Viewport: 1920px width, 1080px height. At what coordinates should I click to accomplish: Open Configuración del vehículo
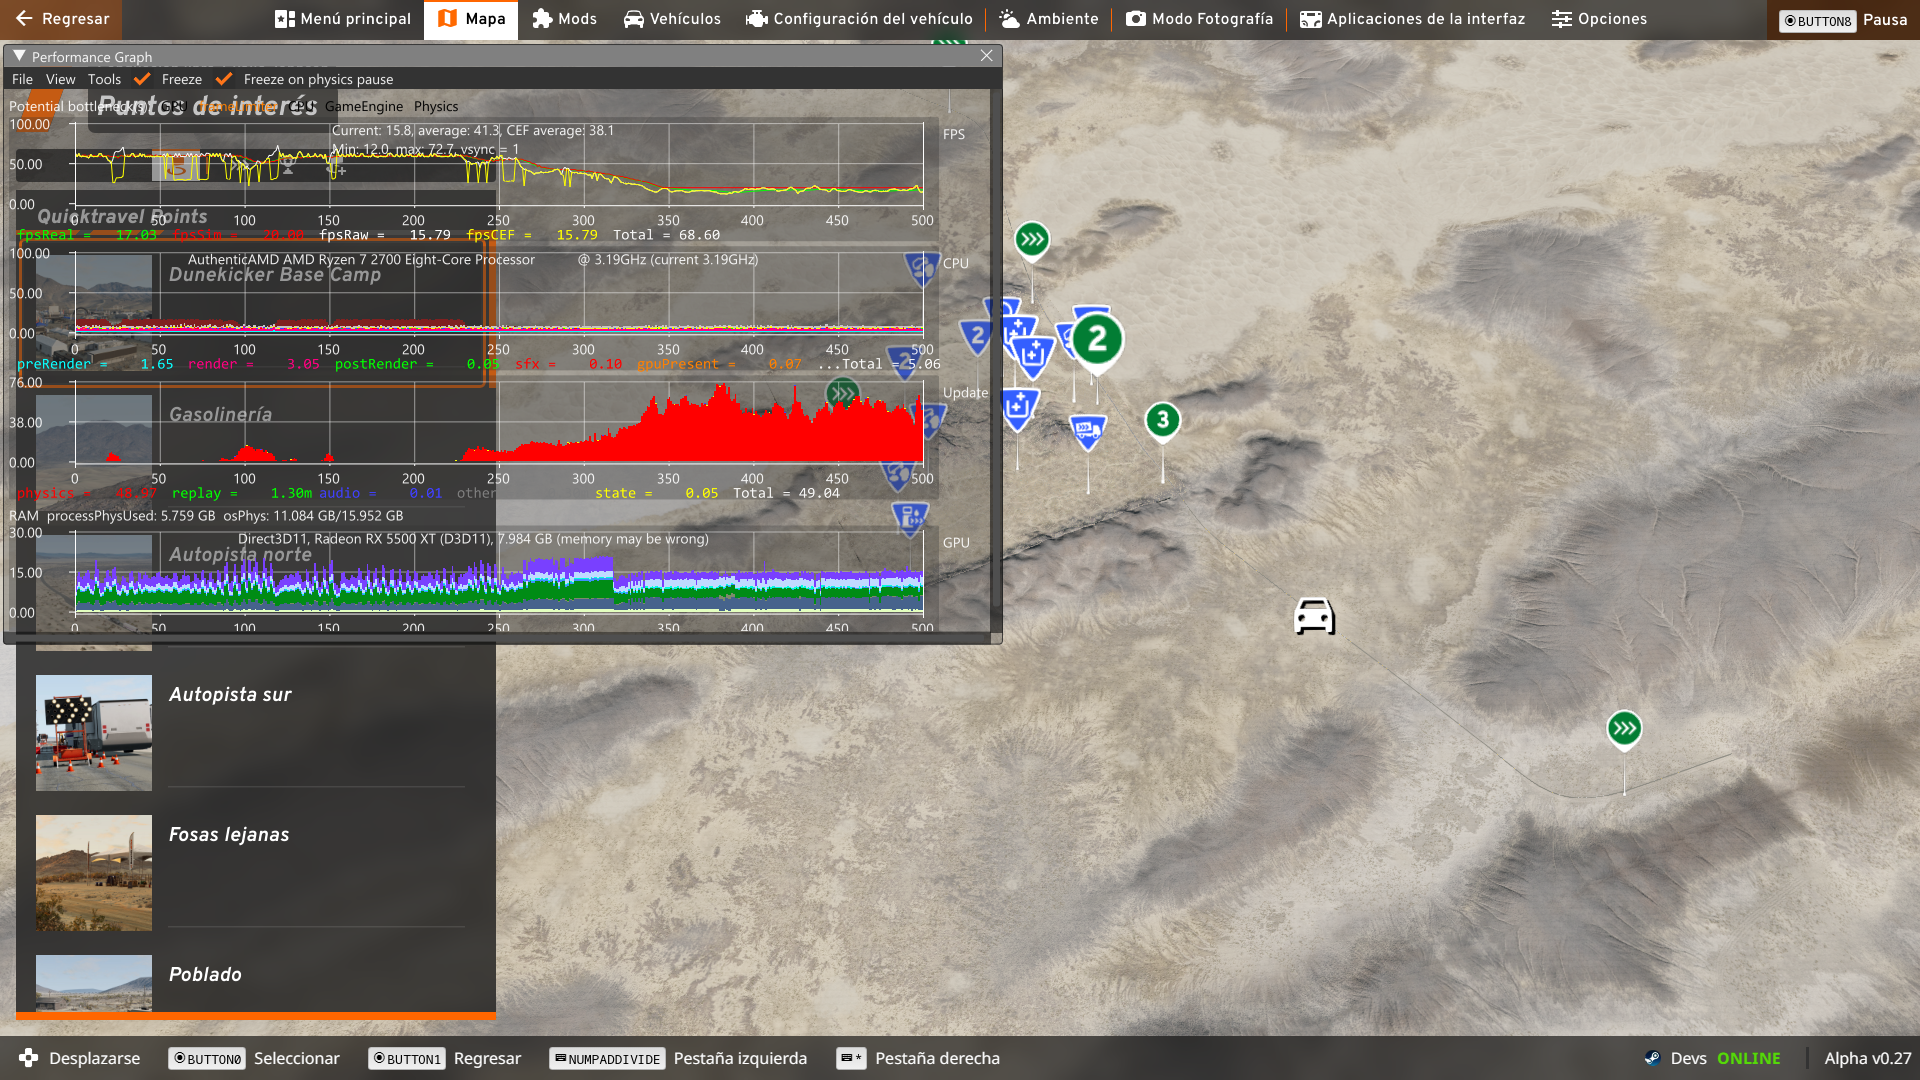pos(859,19)
